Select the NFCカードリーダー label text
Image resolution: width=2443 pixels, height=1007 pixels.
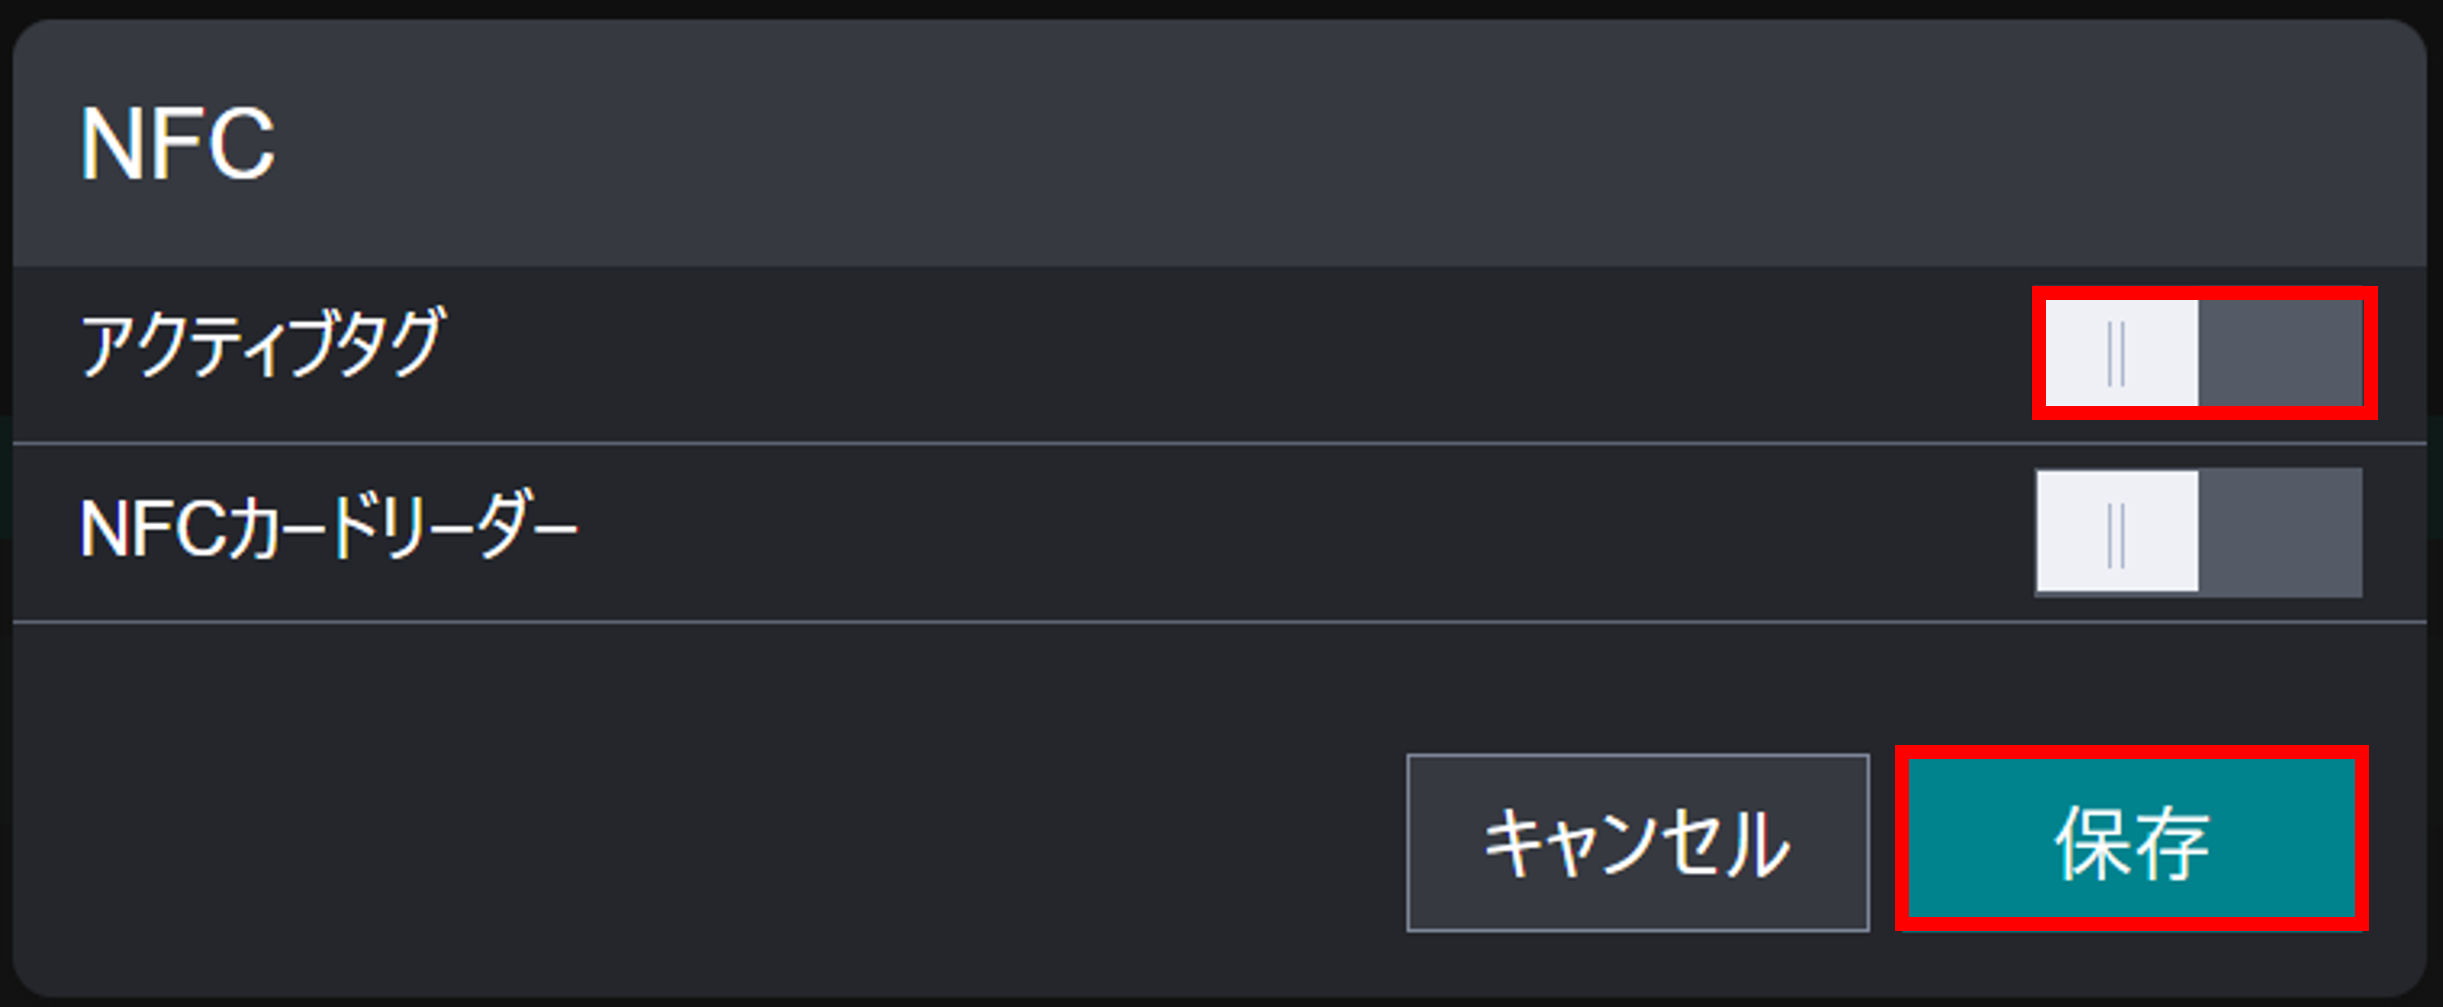[328, 527]
